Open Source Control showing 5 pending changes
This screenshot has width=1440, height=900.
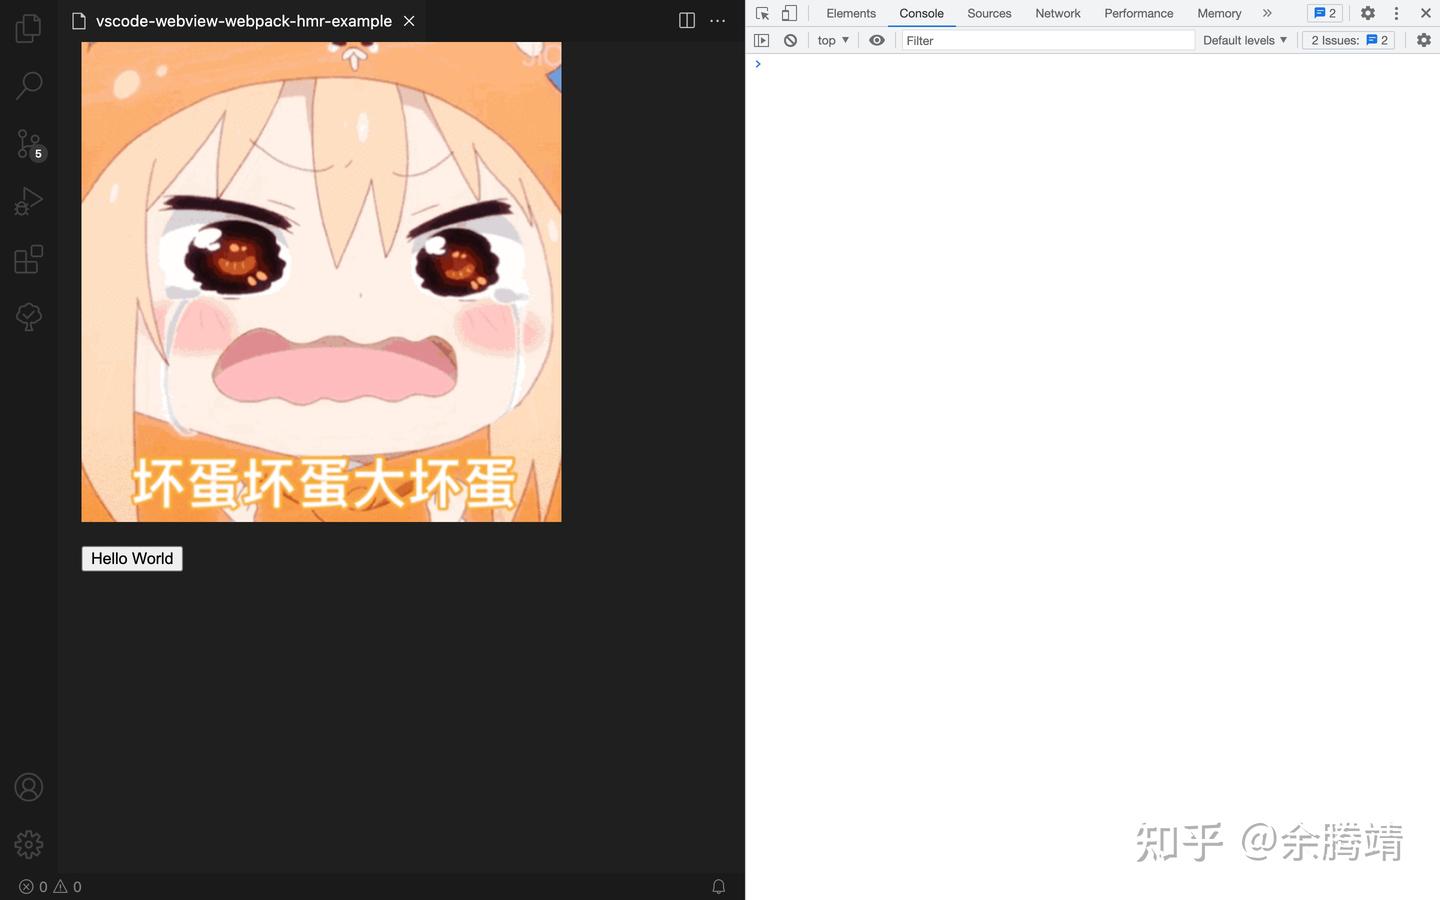(27, 143)
